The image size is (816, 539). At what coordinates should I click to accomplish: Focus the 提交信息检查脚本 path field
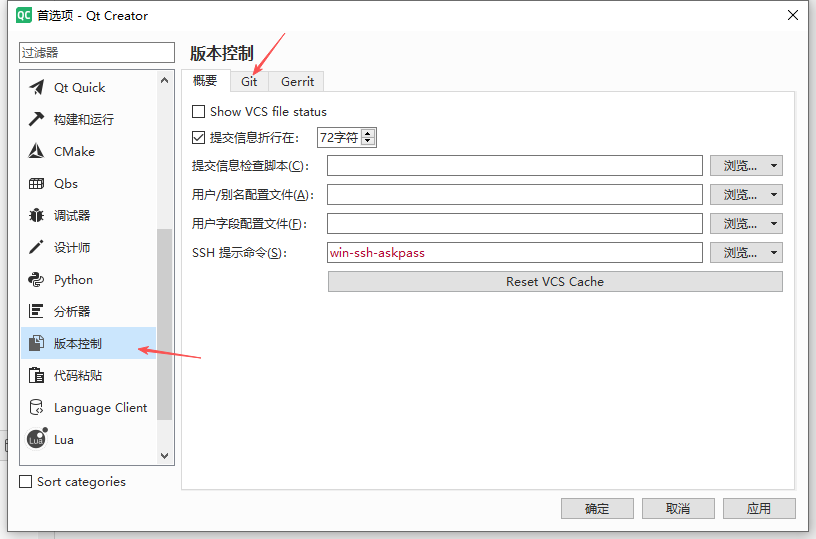pos(515,166)
